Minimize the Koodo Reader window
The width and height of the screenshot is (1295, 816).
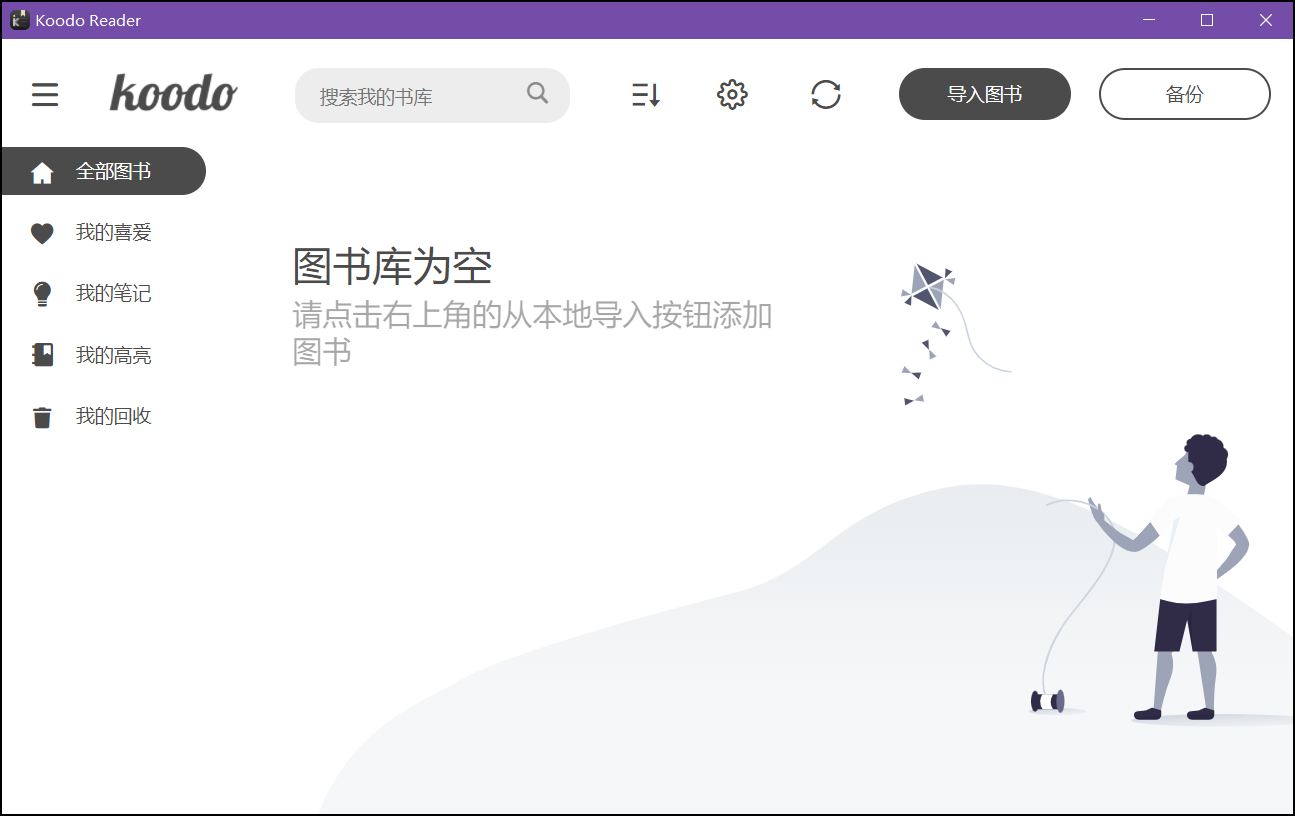[x=1149, y=20]
